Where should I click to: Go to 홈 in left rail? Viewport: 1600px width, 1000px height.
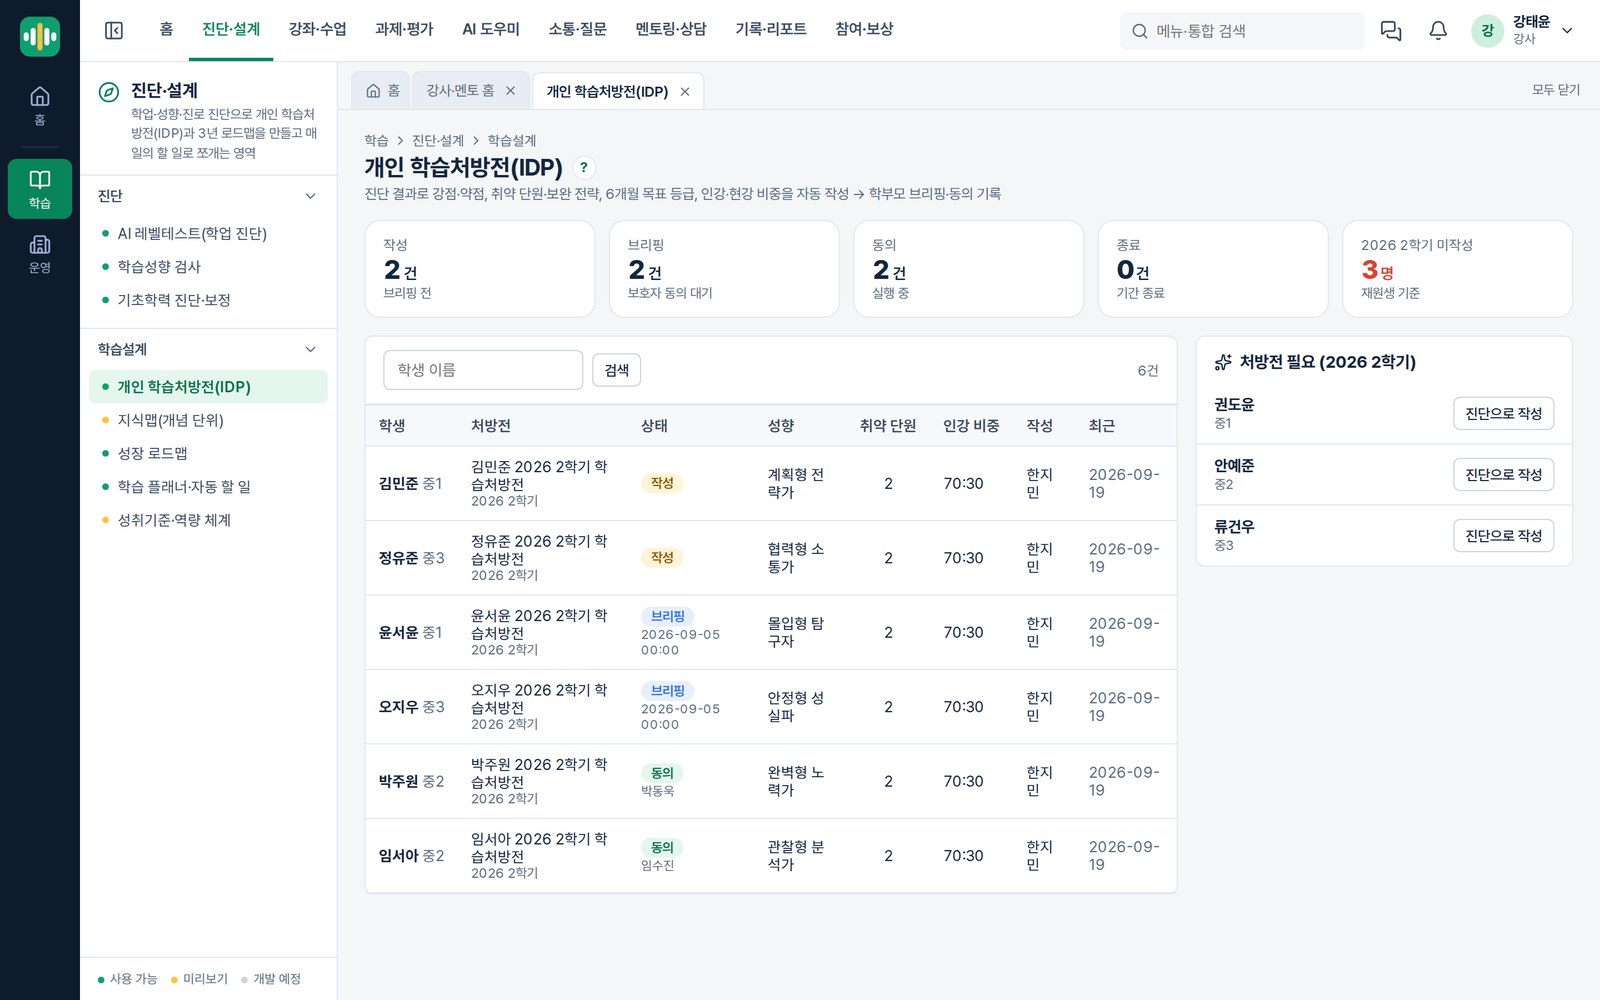point(40,105)
